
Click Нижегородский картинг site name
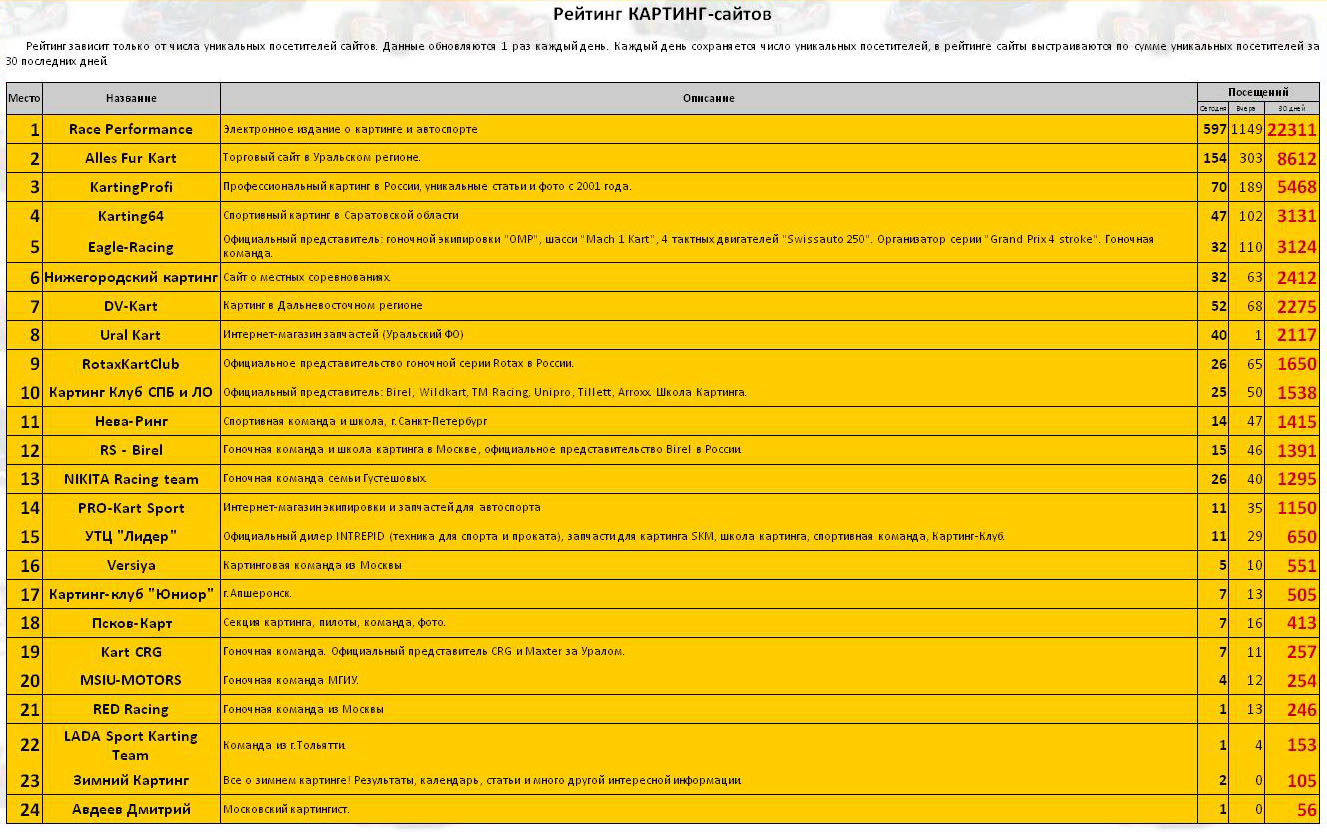[130, 277]
